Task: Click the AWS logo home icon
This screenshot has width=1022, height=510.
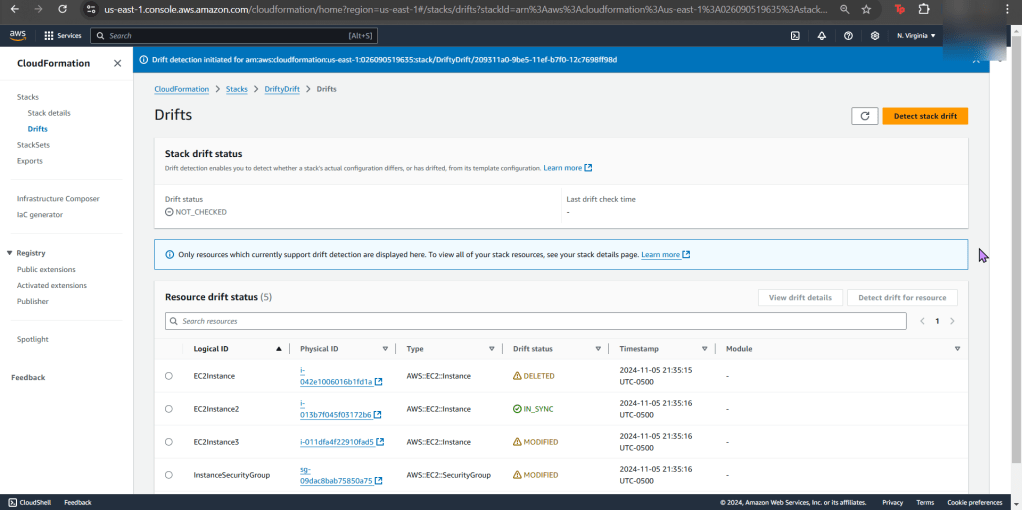Action: [18, 35]
